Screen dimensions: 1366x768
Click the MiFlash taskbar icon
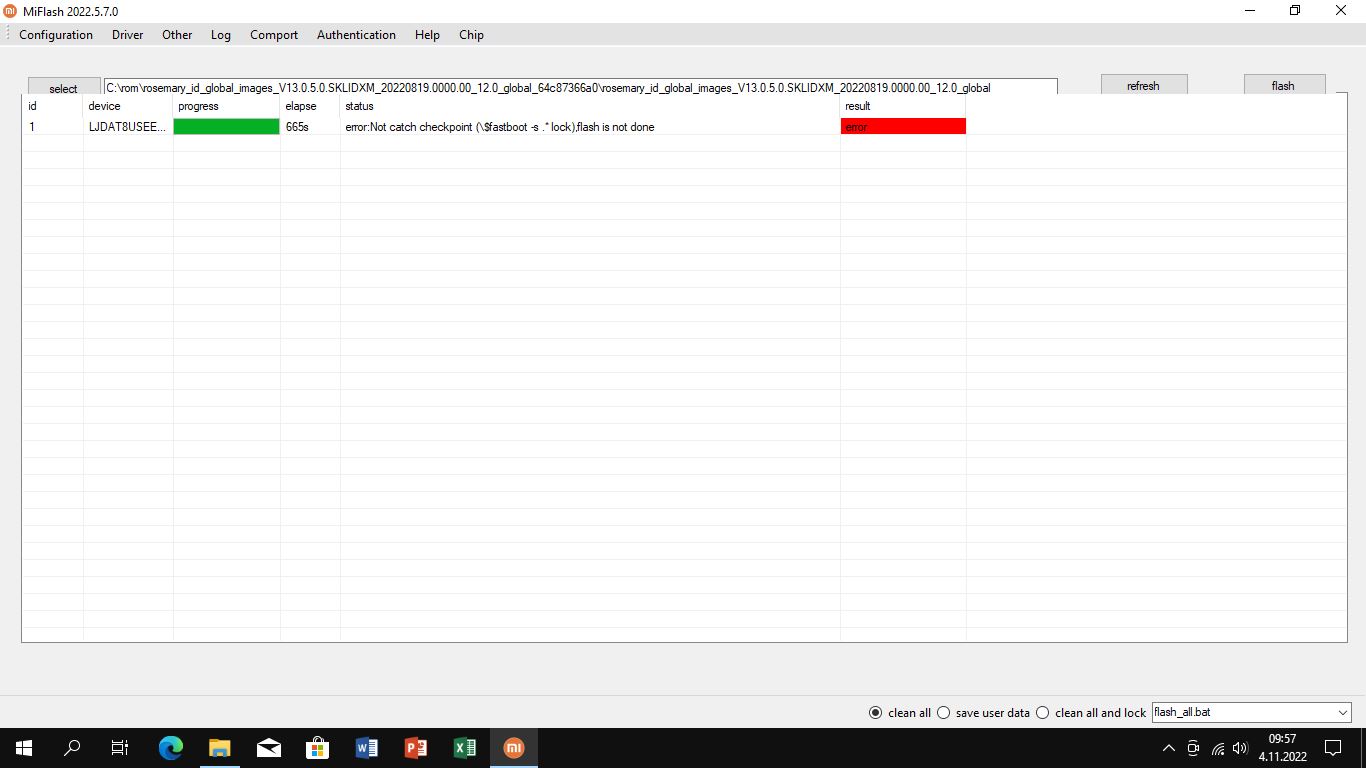tap(514, 748)
